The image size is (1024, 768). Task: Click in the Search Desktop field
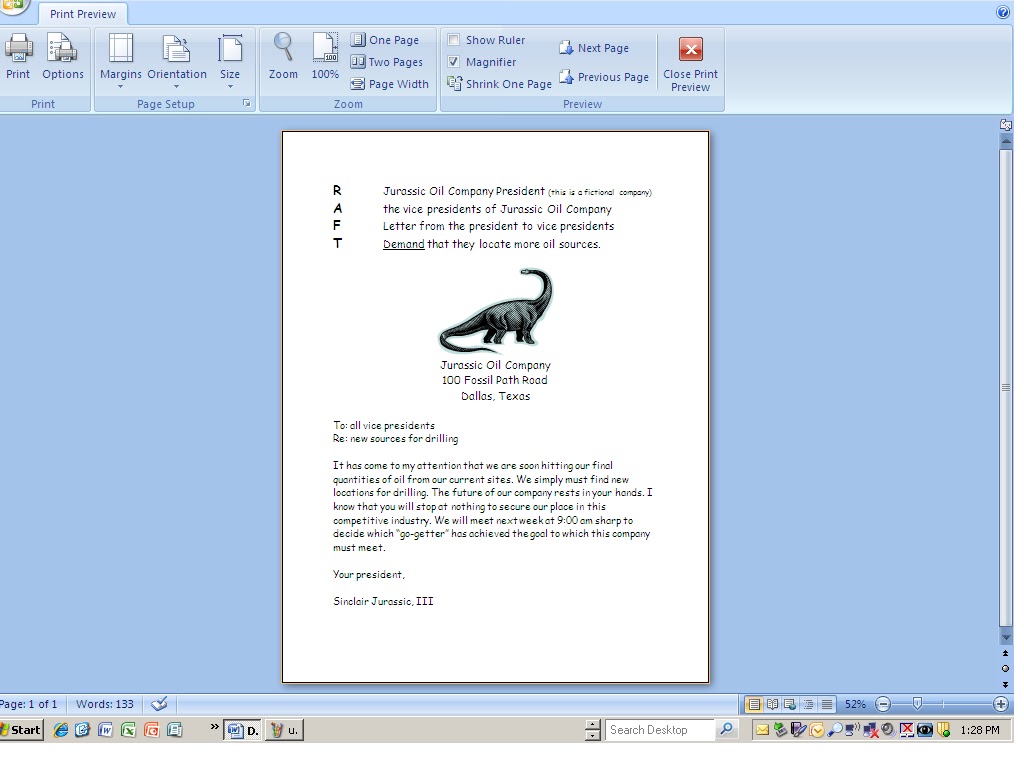(658, 730)
